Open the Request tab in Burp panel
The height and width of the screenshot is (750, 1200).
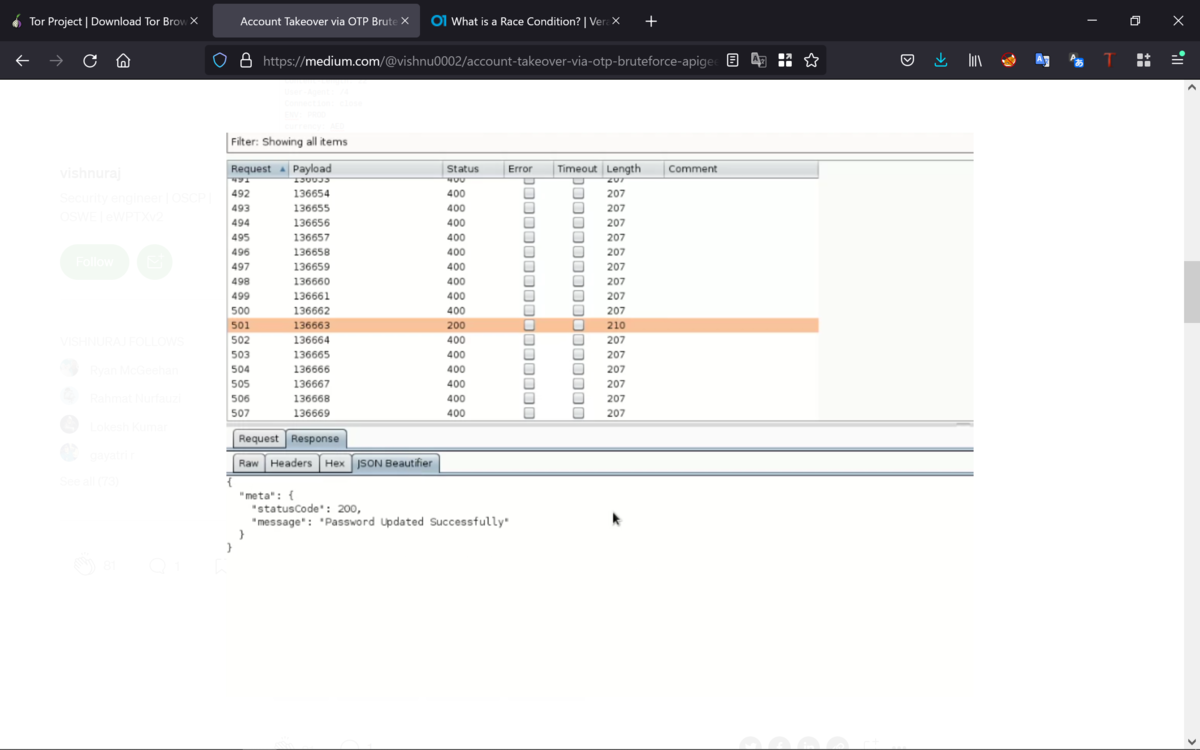(x=259, y=438)
